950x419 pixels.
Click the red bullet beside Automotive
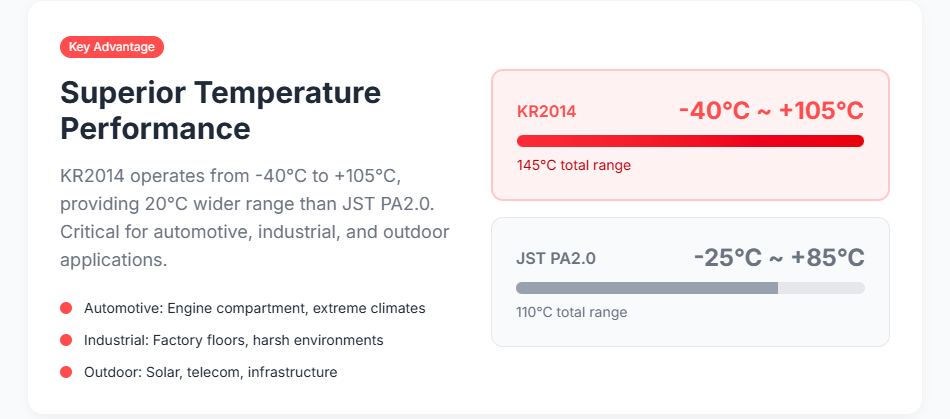66,308
